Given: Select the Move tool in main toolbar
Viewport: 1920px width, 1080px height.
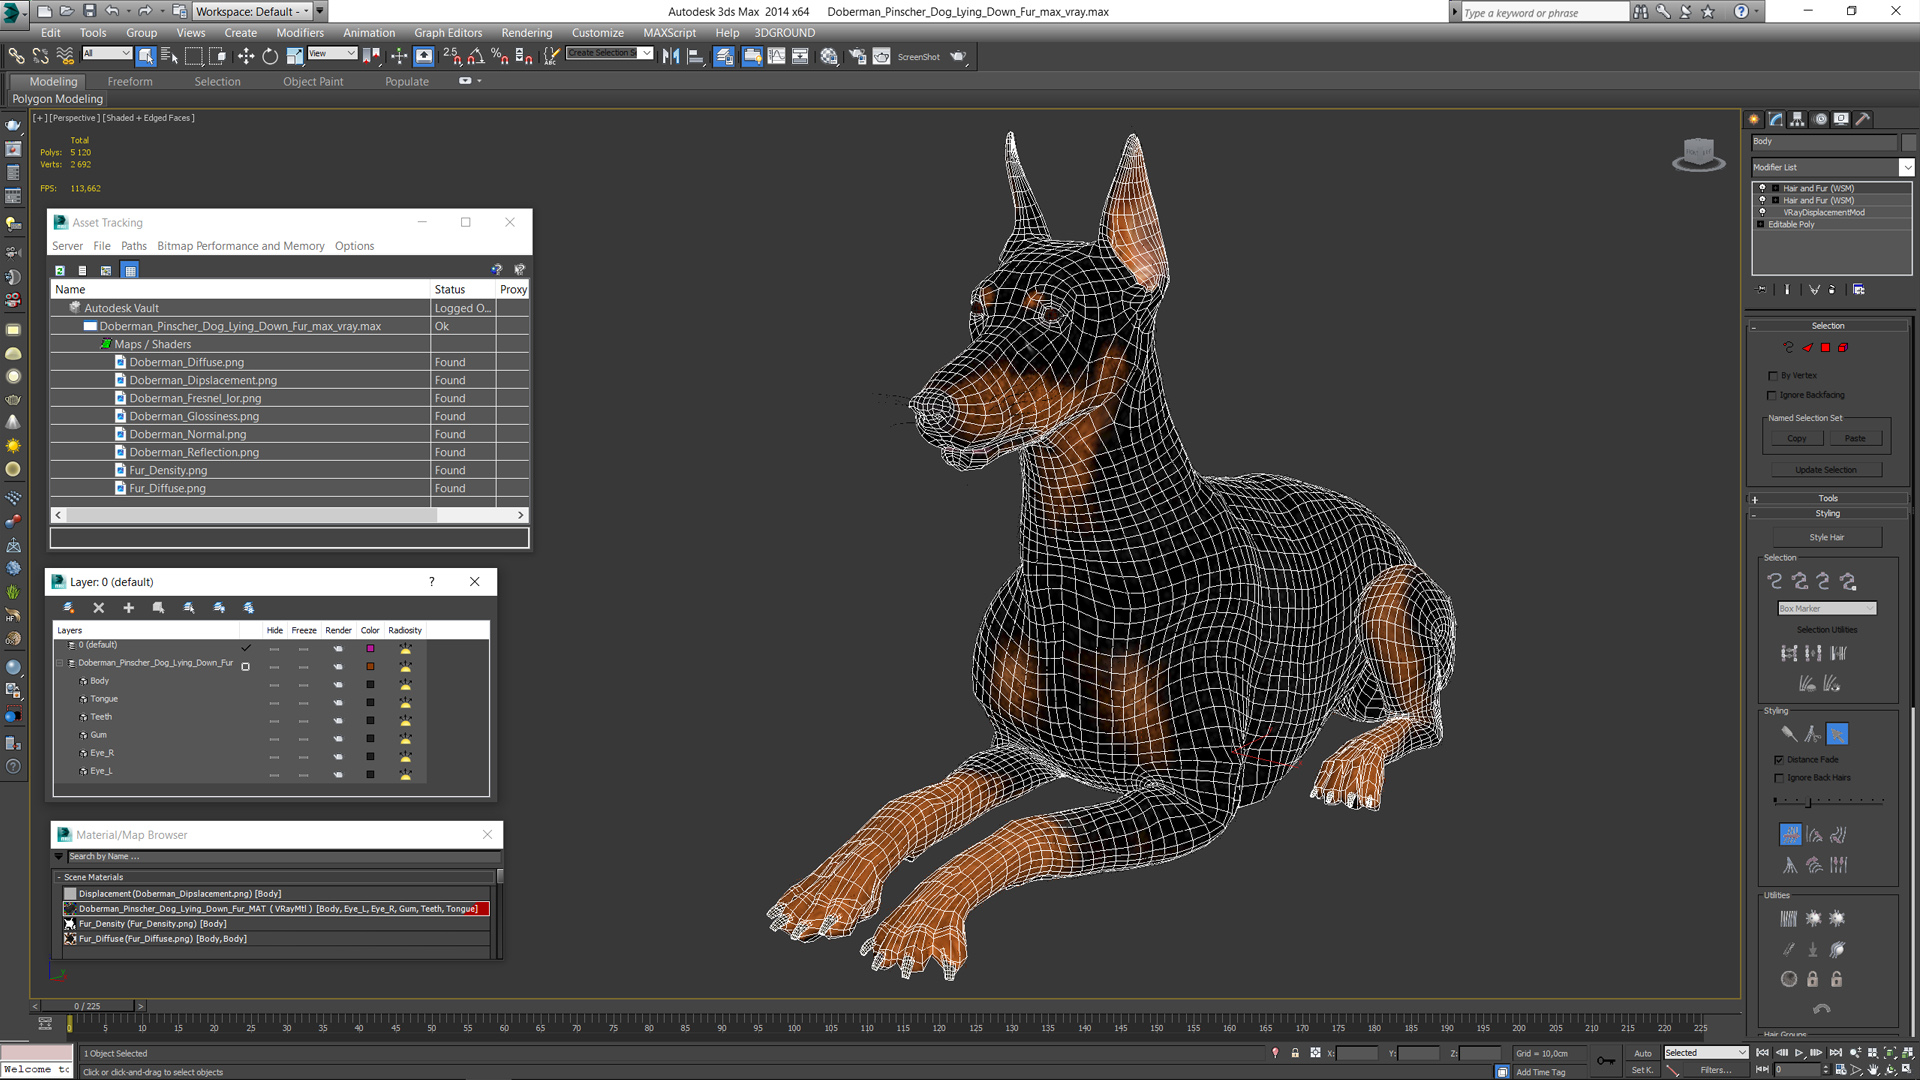Looking at the screenshot, I should (246, 56).
